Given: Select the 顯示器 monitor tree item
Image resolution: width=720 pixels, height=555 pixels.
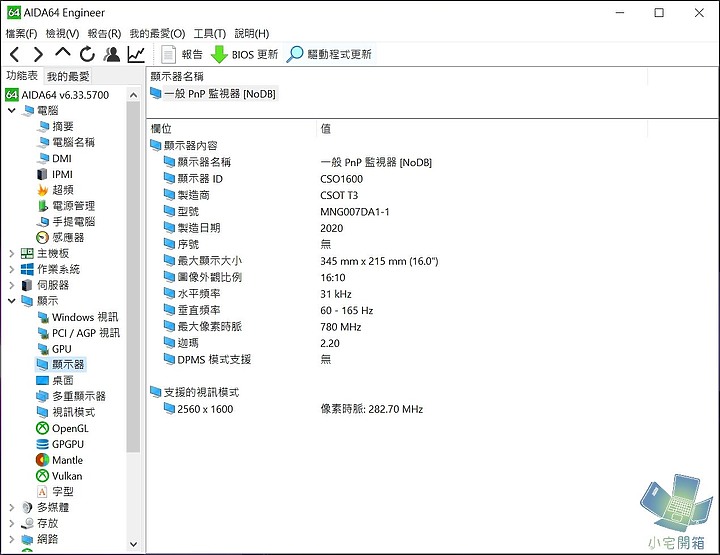Looking at the screenshot, I should coord(61,365).
